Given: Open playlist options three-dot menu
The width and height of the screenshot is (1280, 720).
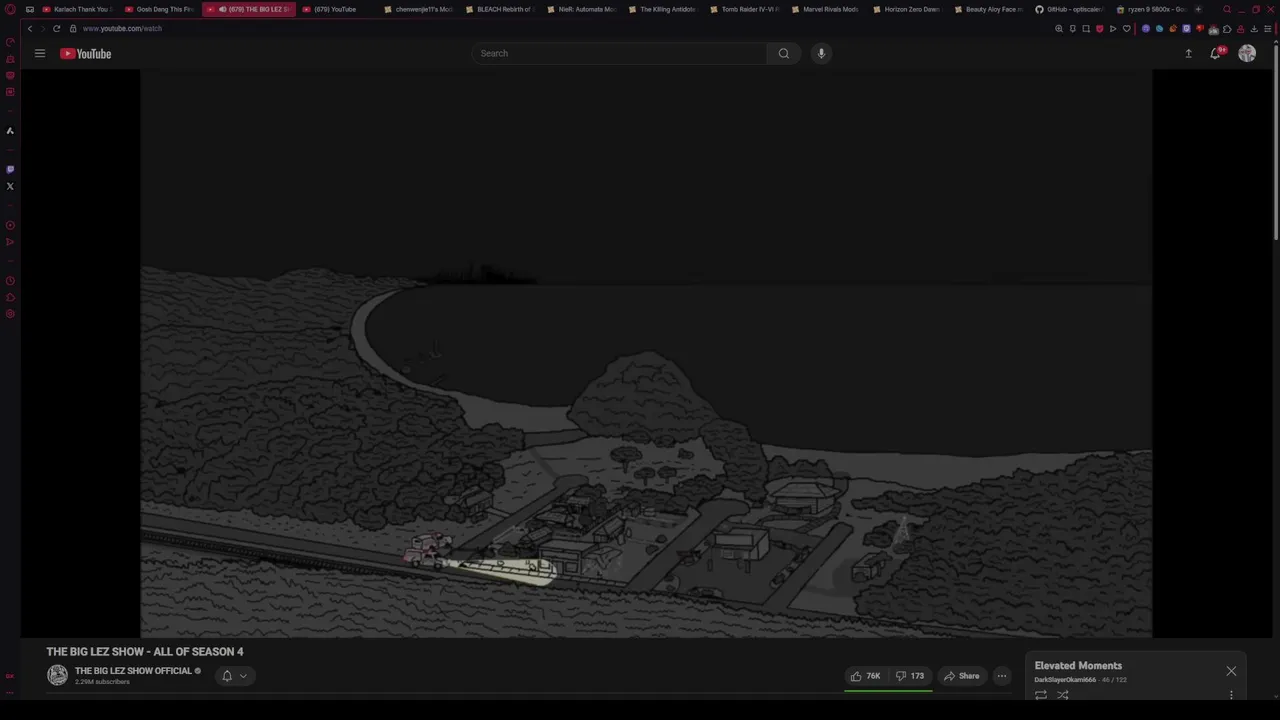Looking at the screenshot, I should pos(1231,695).
